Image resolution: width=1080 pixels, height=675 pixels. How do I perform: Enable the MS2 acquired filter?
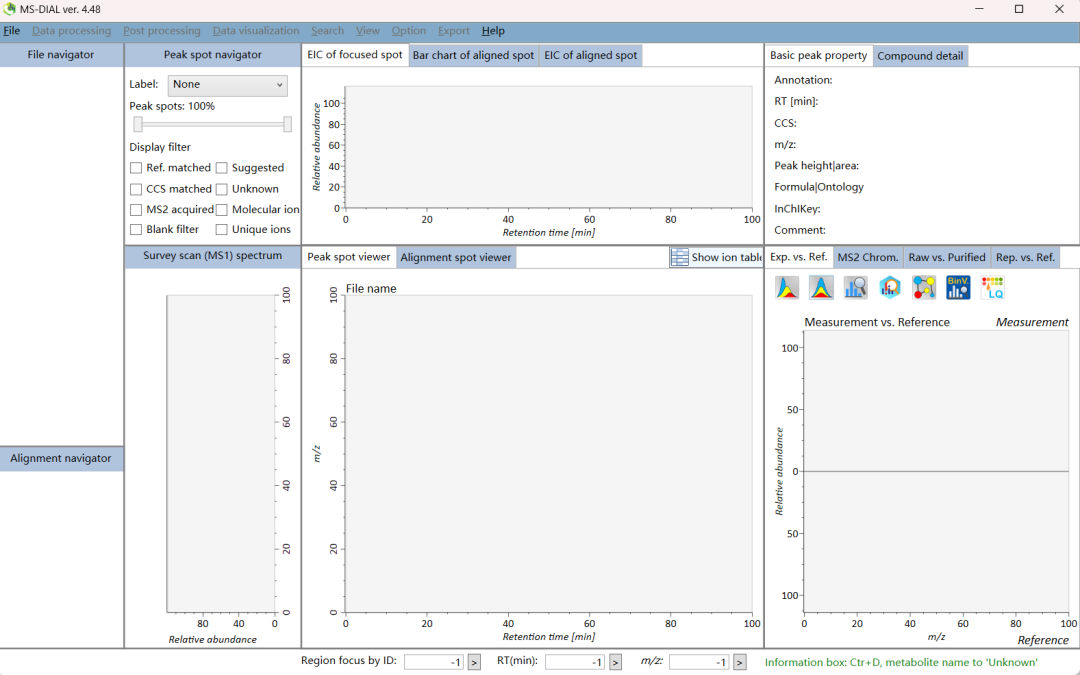coord(136,209)
